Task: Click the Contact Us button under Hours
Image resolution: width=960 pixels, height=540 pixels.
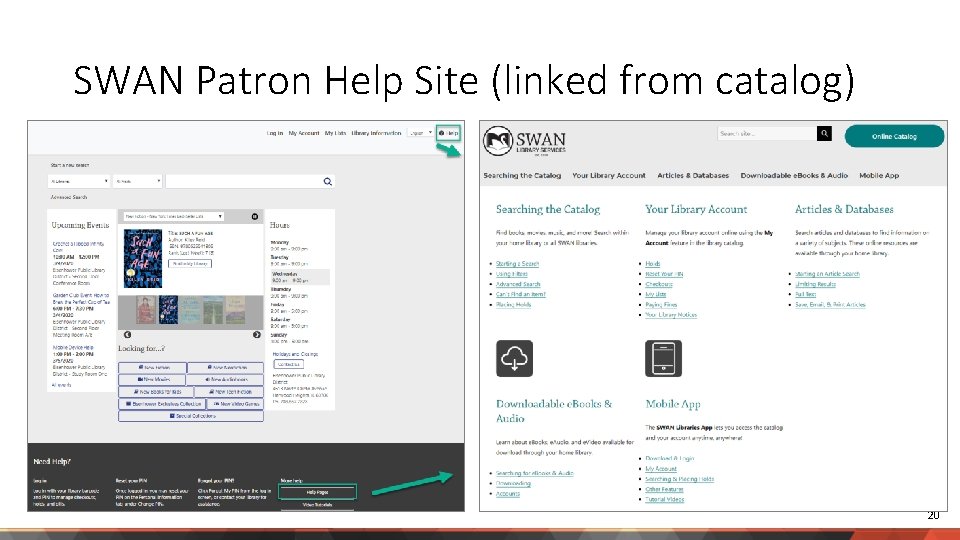Action: tap(288, 364)
